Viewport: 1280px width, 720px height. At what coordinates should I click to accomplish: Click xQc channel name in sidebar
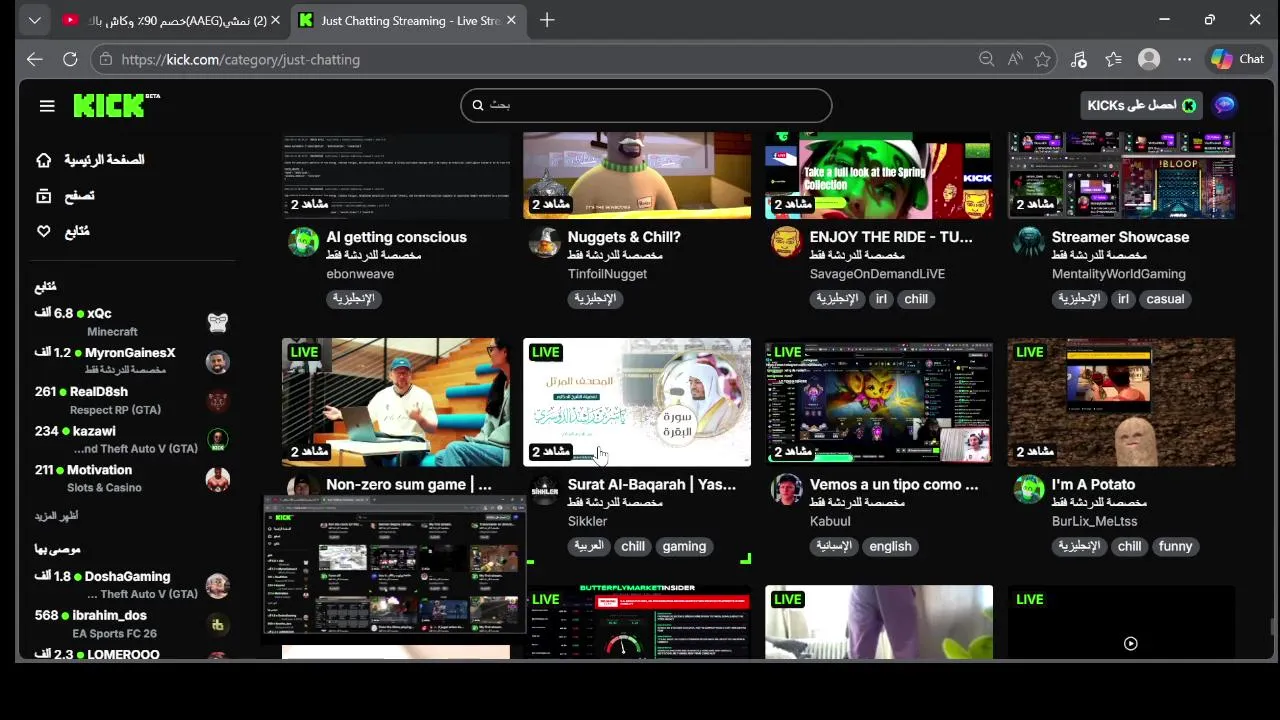tap(99, 314)
